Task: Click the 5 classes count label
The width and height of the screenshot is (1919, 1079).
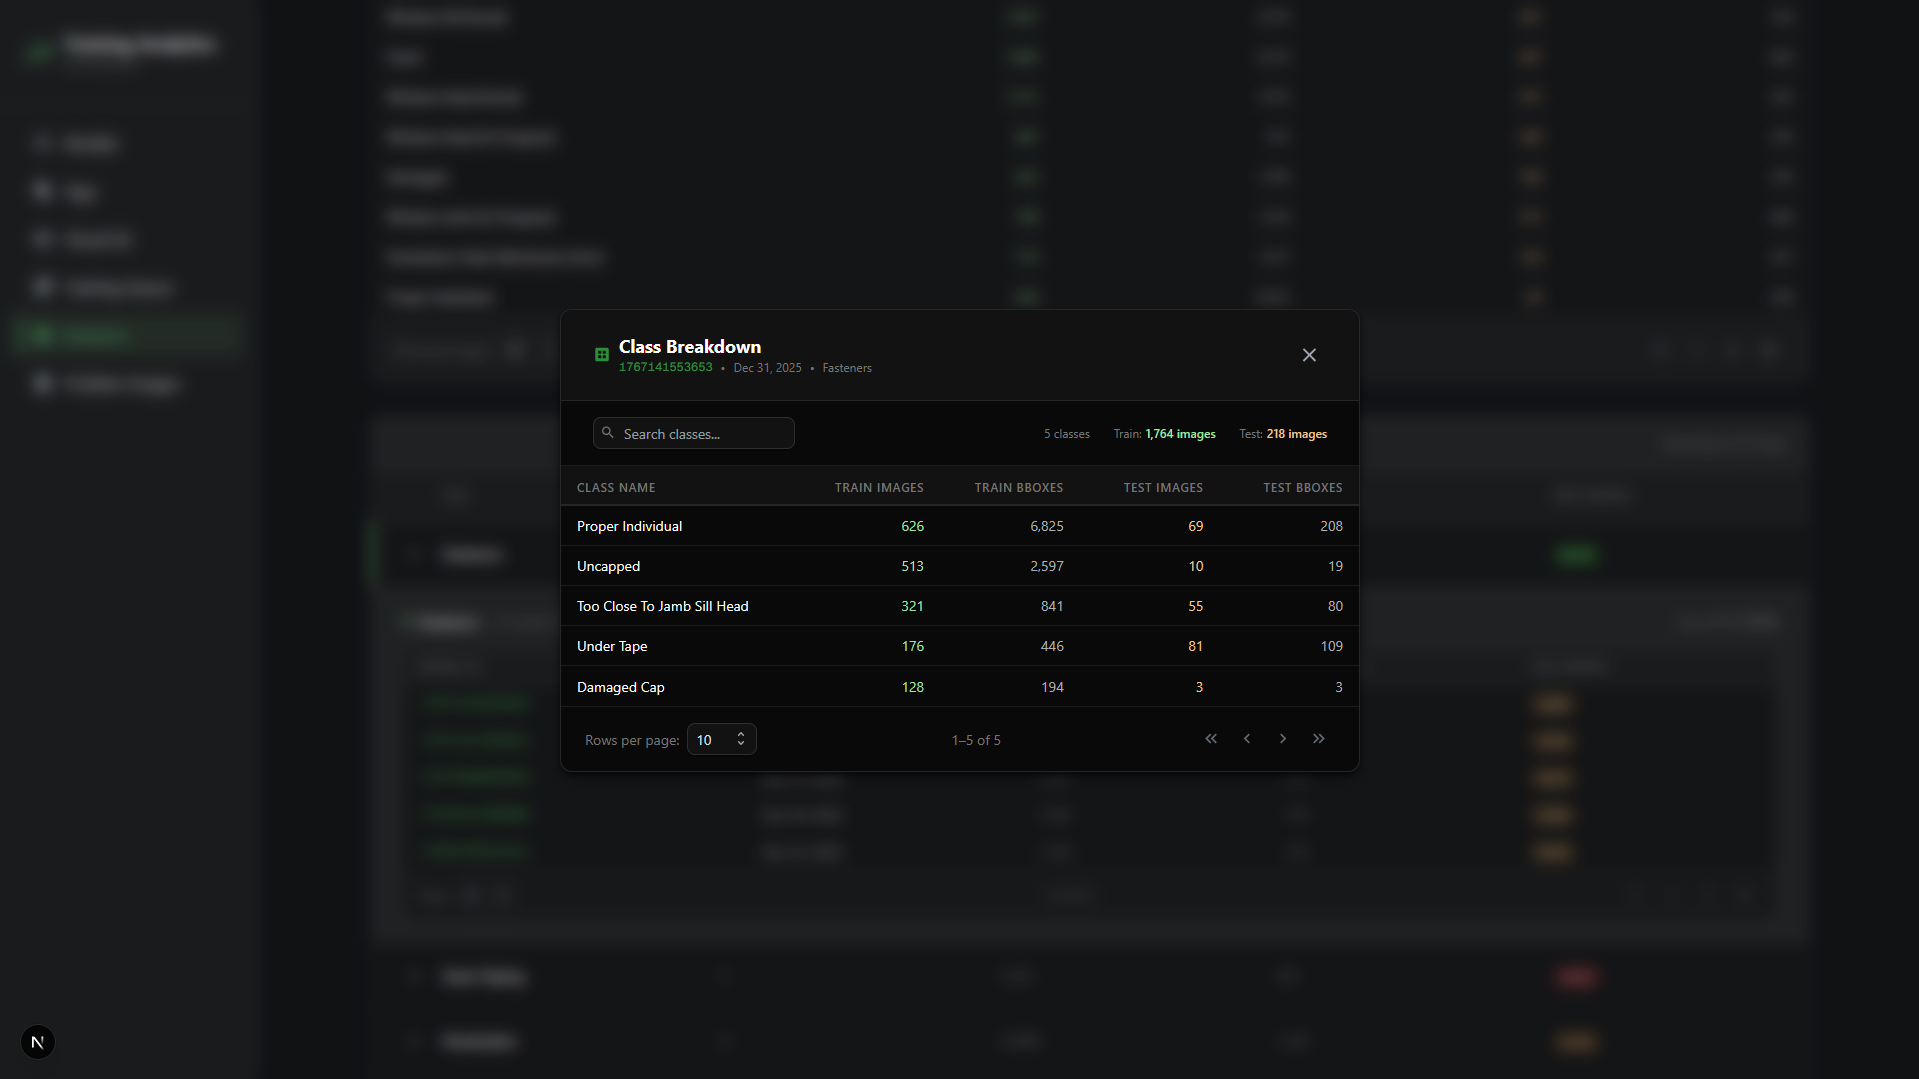Action: click(1067, 434)
